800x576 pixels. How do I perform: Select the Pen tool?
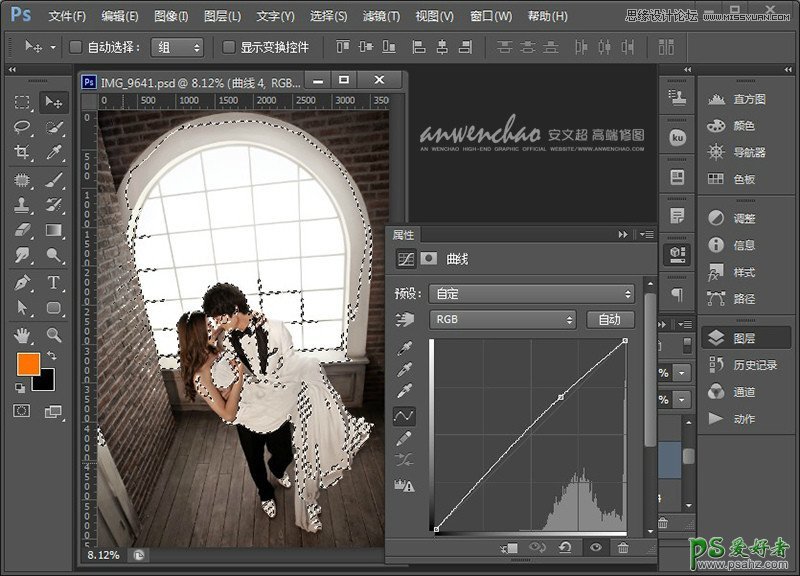click(22, 283)
